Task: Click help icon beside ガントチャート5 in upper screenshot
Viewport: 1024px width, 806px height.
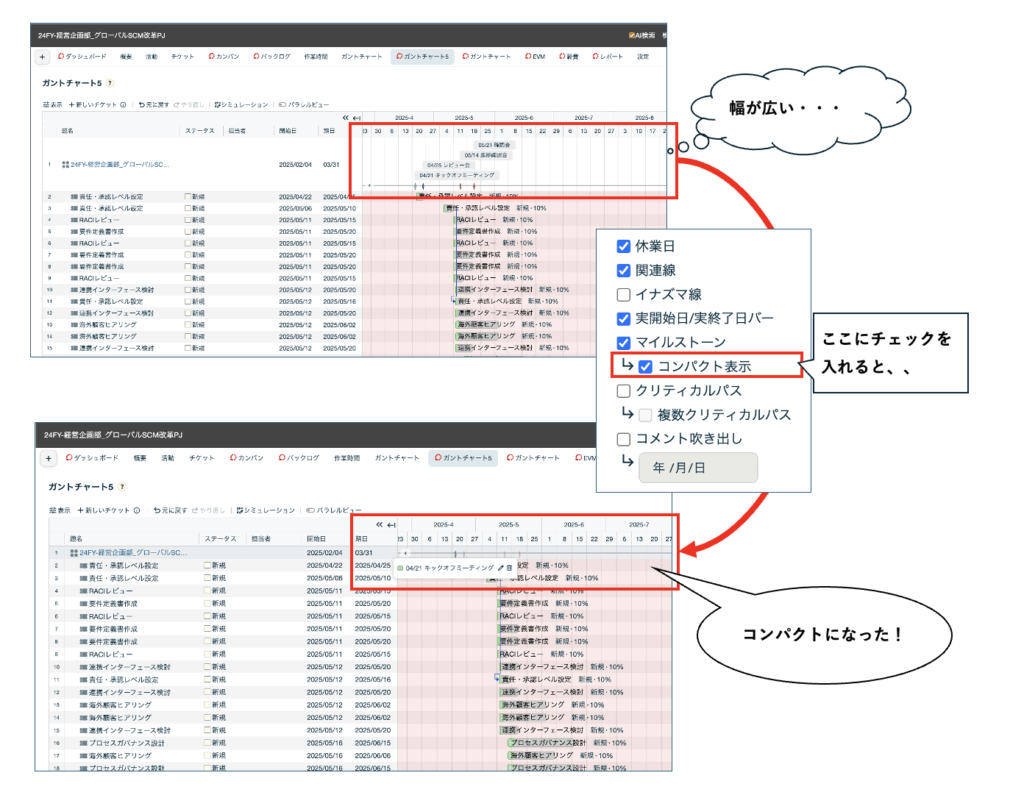Action: tap(109, 83)
